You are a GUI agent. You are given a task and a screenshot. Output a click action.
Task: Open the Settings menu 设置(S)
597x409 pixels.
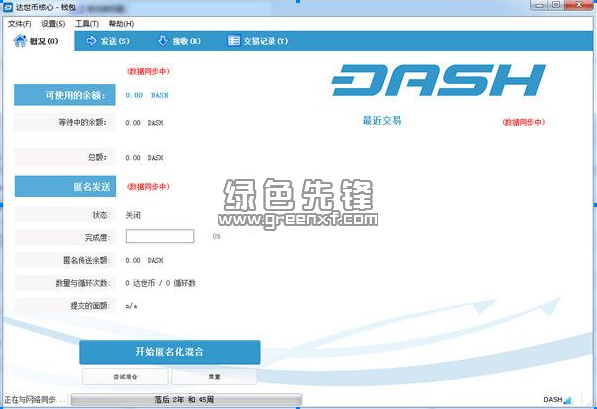[x=53, y=24]
